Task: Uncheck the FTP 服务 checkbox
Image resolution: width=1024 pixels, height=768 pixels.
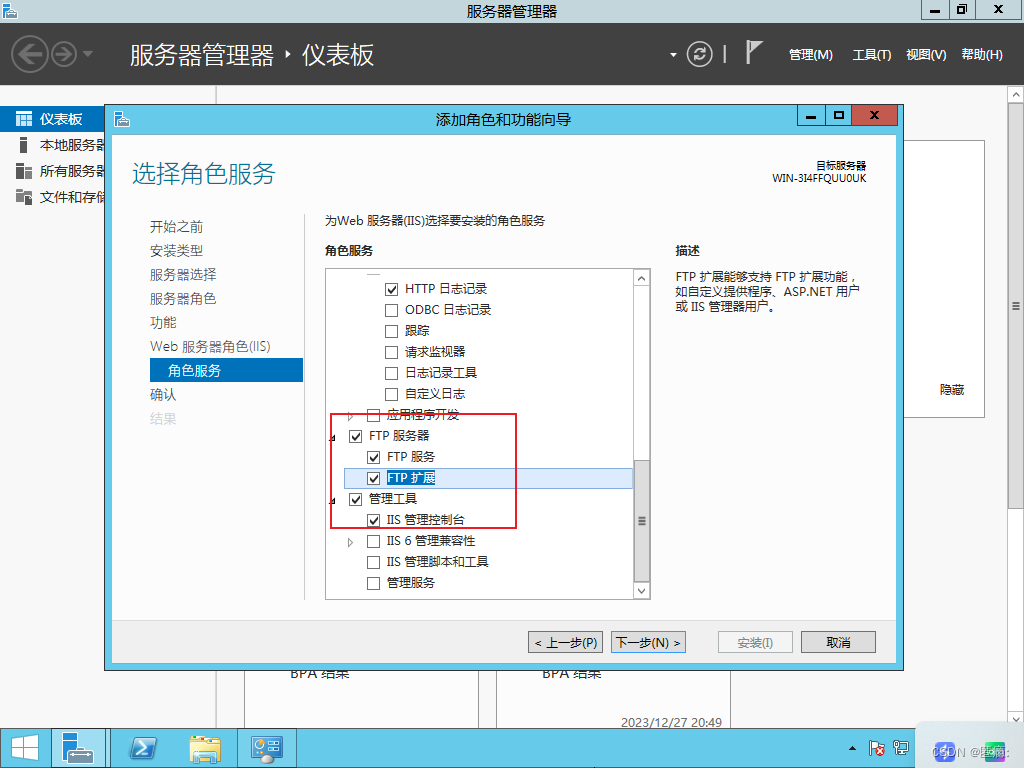Action: coord(374,457)
